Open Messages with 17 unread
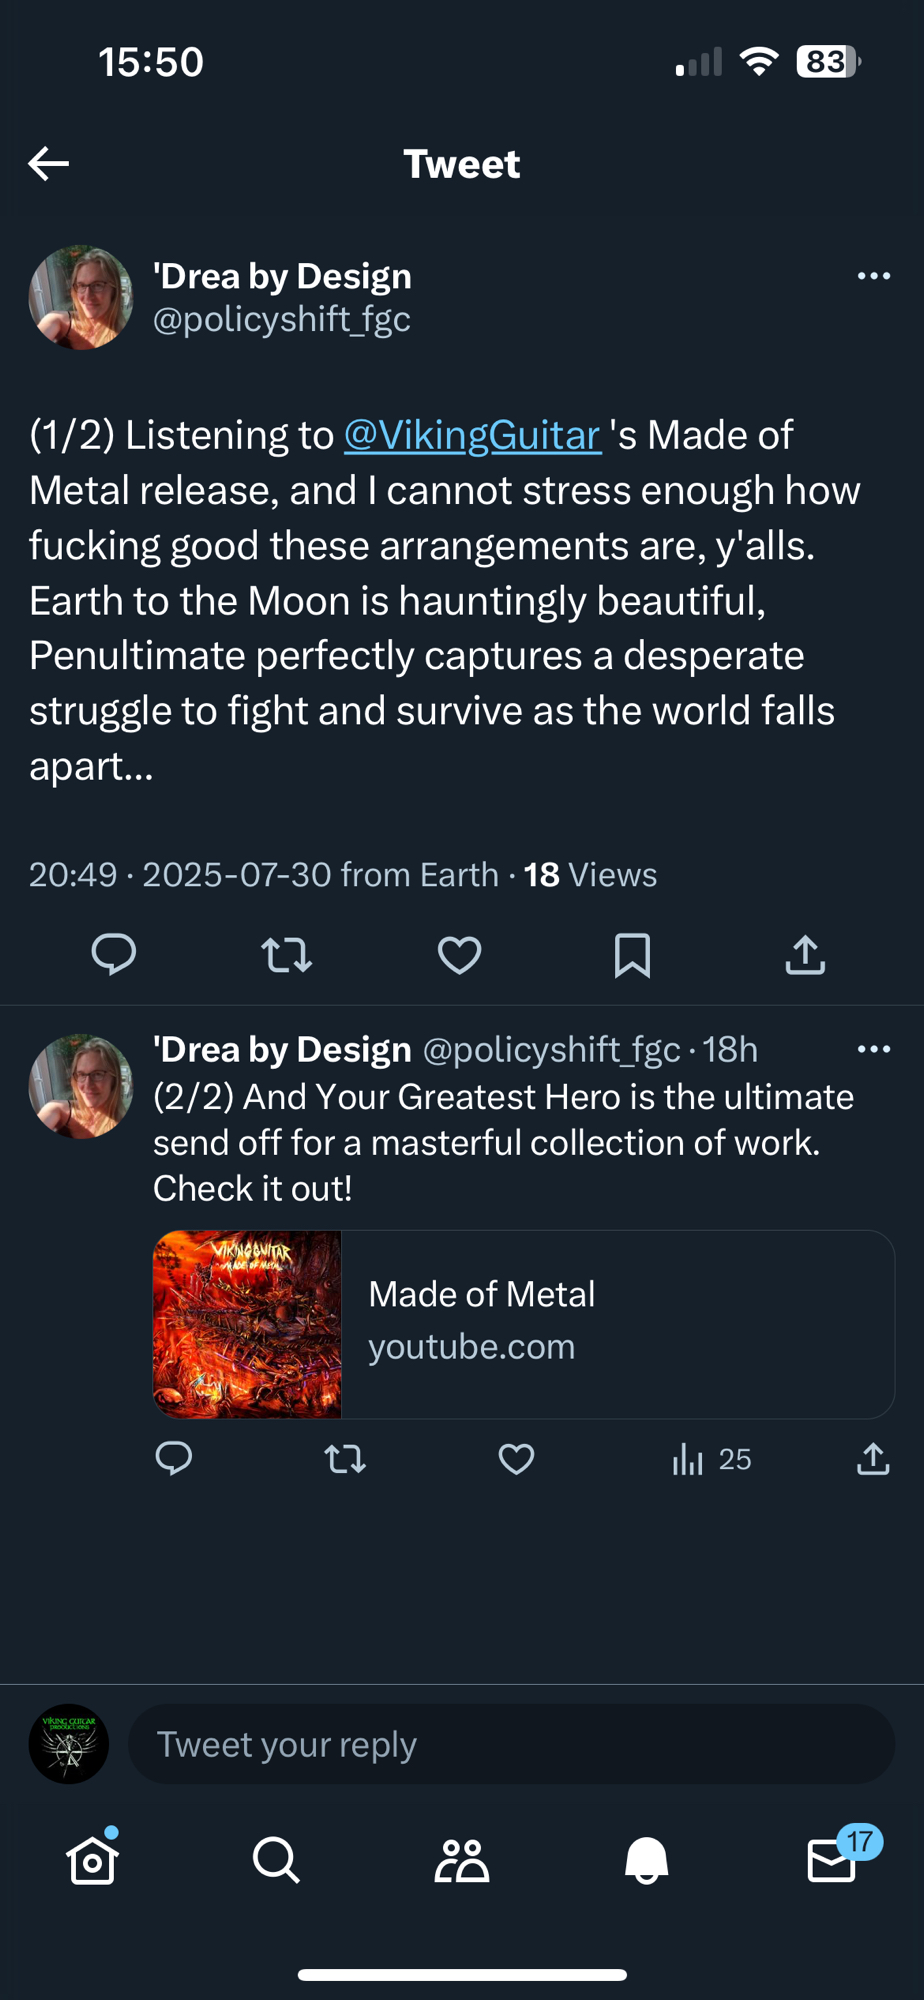This screenshot has width=924, height=2000. tap(832, 1860)
